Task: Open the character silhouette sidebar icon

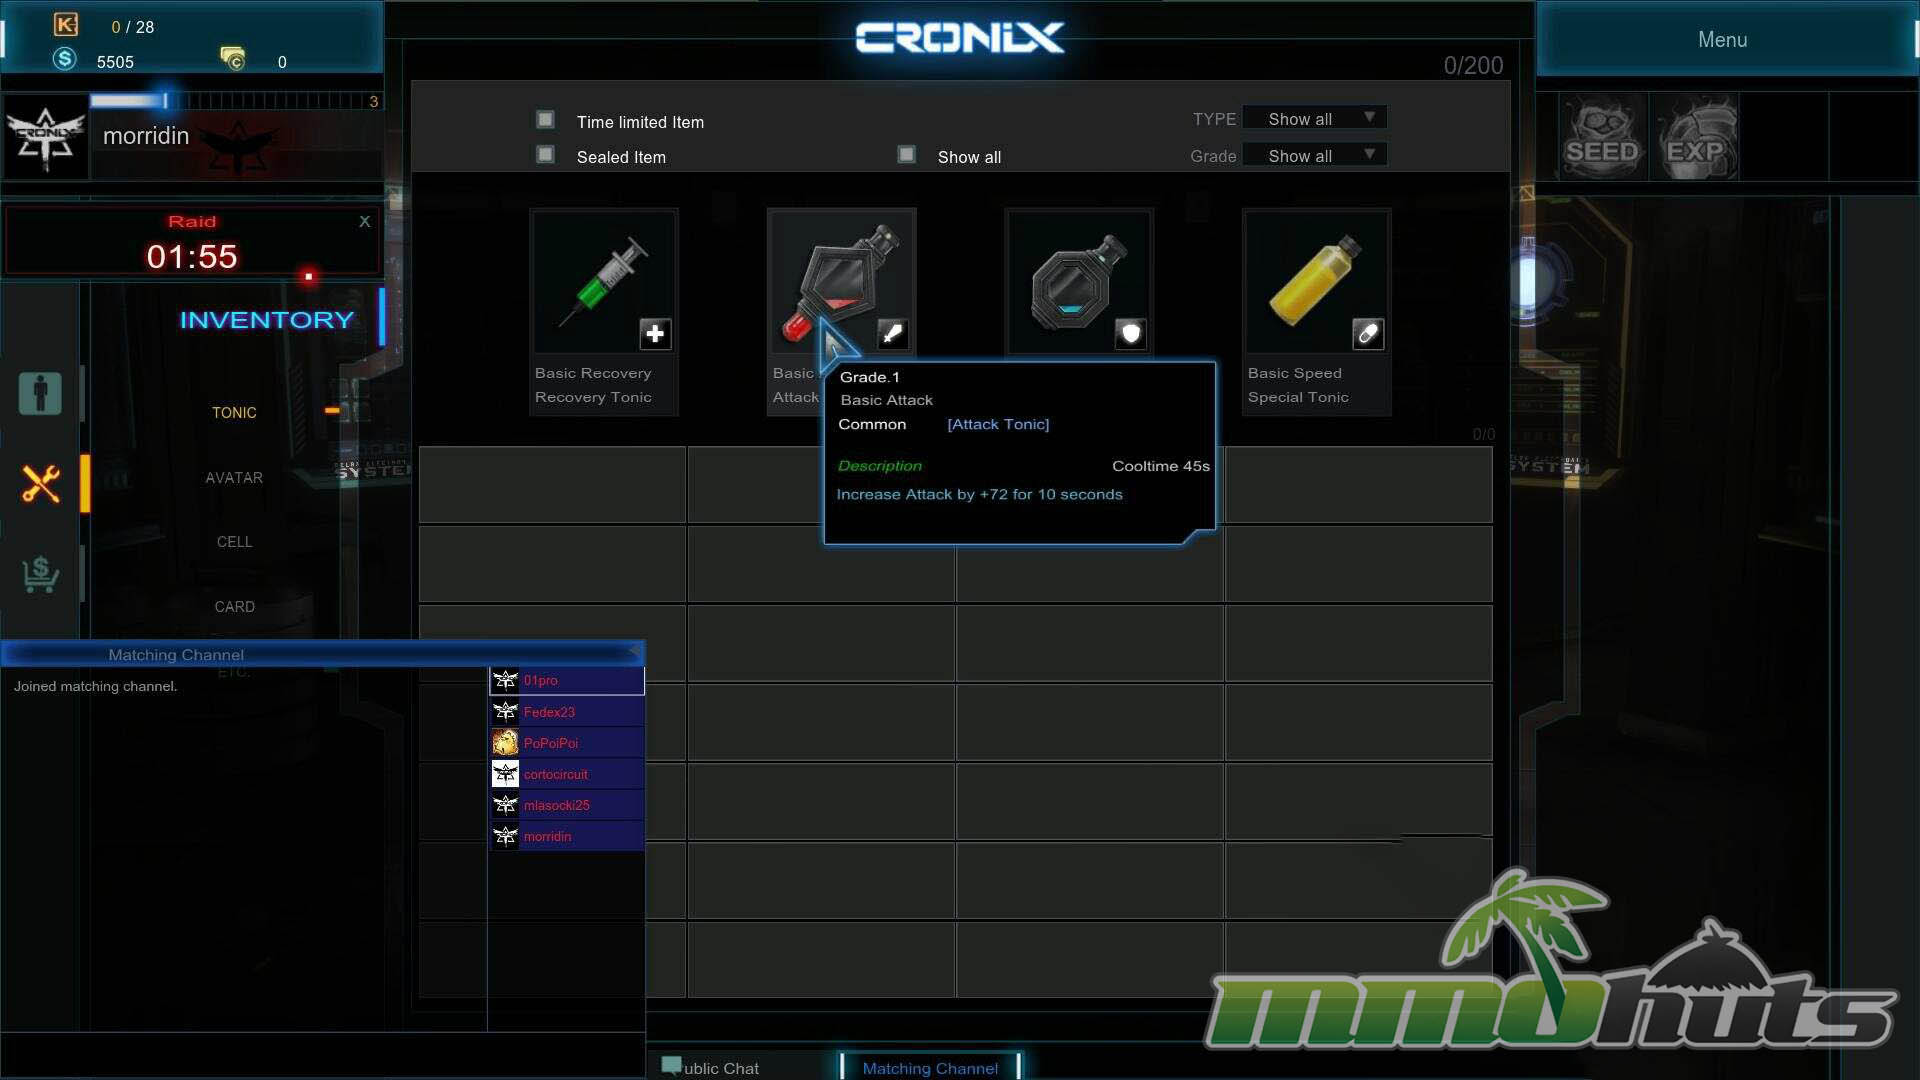Action: coord(40,393)
